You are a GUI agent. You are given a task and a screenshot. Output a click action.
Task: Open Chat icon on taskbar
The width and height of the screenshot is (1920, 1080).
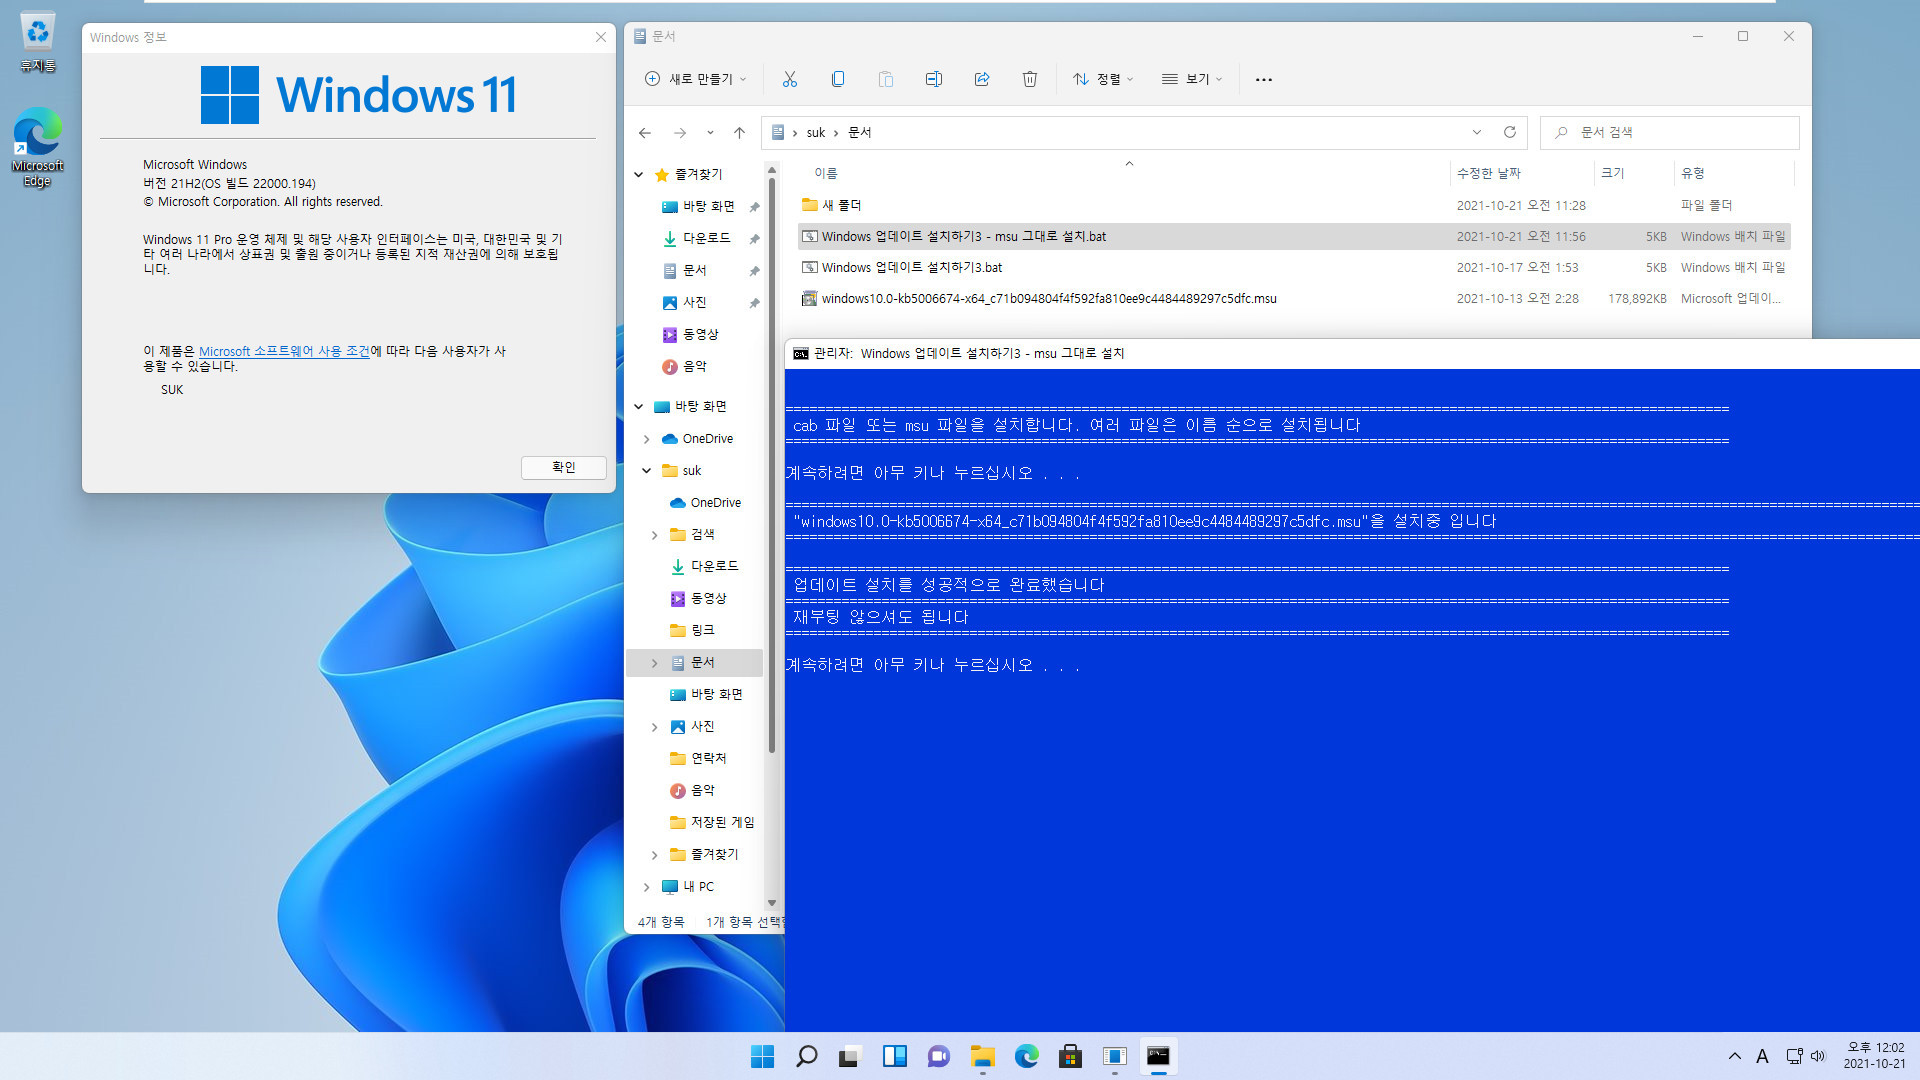pyautogui.click(x=938, y=1056)
